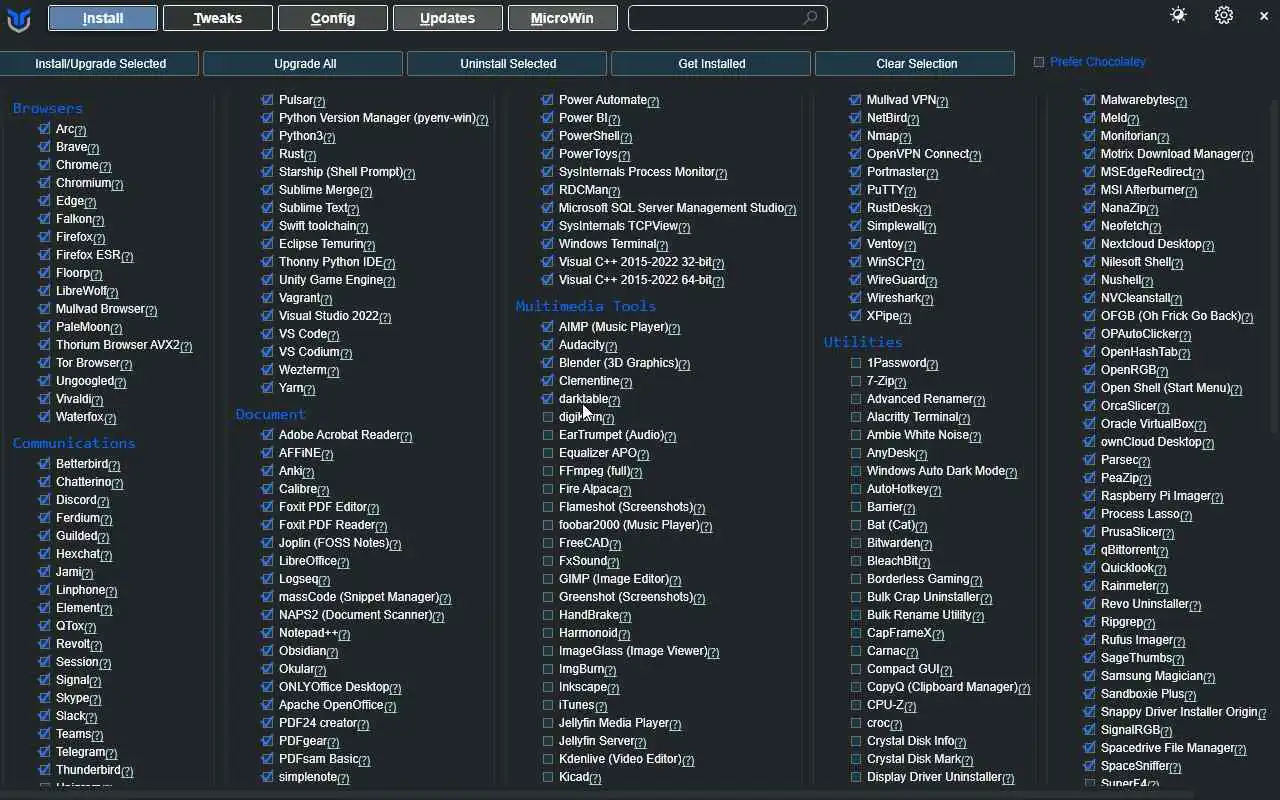1280x800 pixels.
Task: Uncheck the Malwarebytes checkbox
Action: click(x=1089, y=100)
